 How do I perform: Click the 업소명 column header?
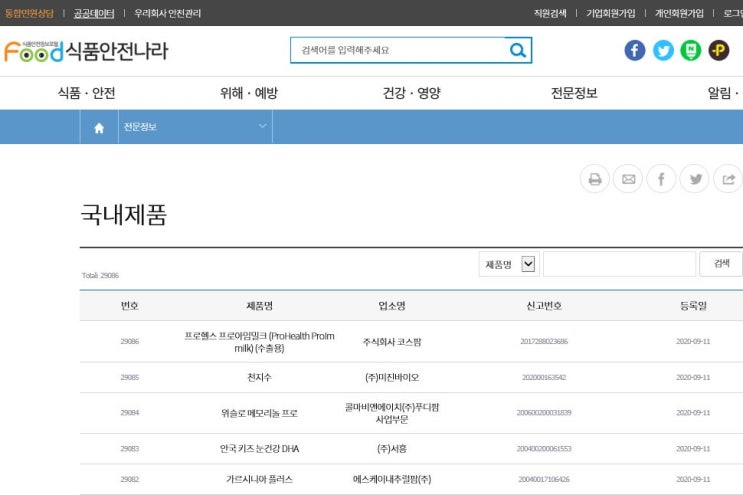(x=392, y=306)
